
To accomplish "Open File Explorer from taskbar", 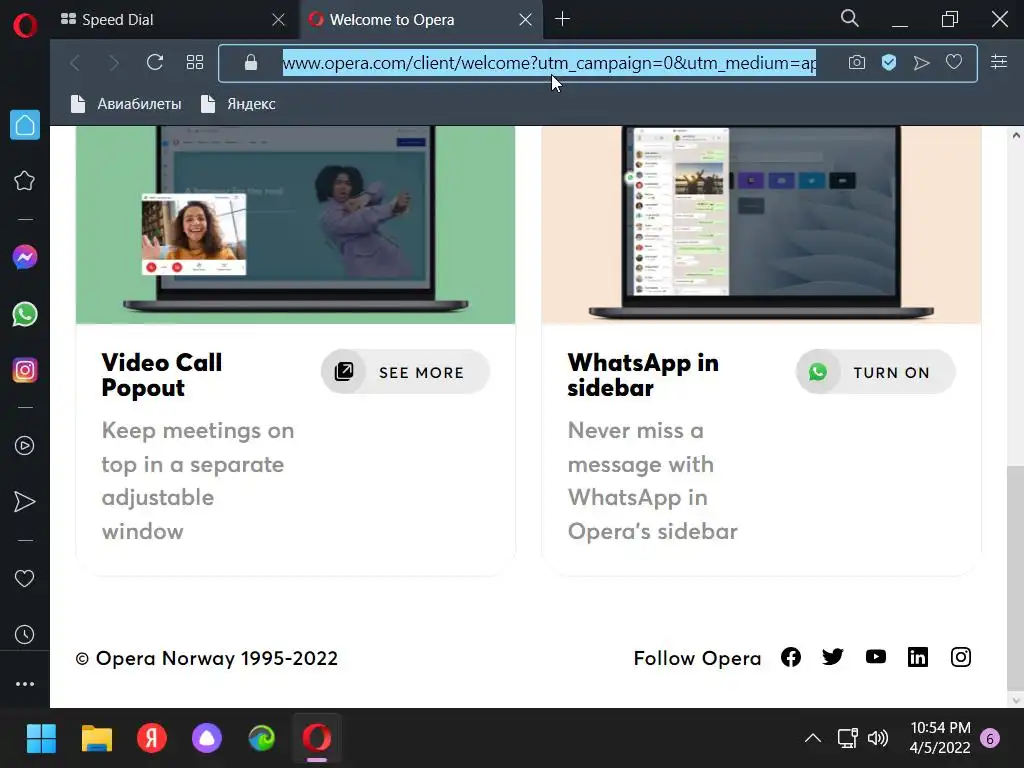I will pos(97,739).
